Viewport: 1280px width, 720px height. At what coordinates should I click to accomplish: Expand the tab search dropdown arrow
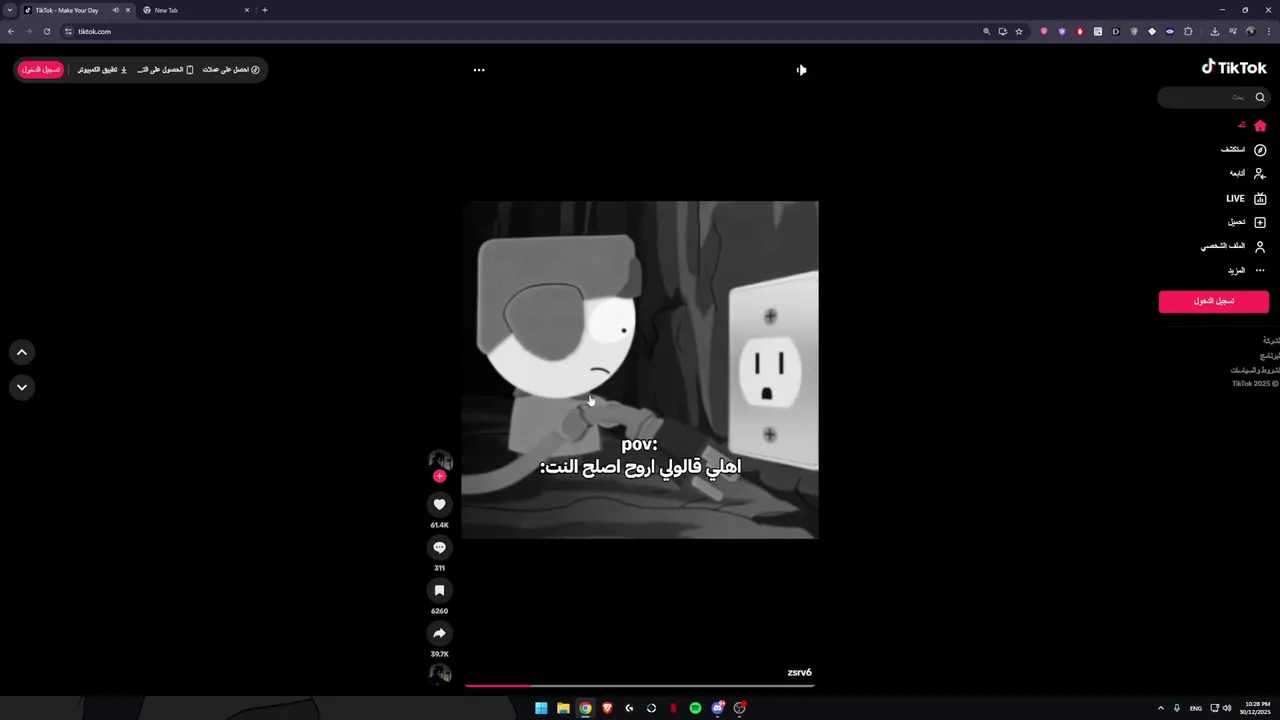[10, 10]
